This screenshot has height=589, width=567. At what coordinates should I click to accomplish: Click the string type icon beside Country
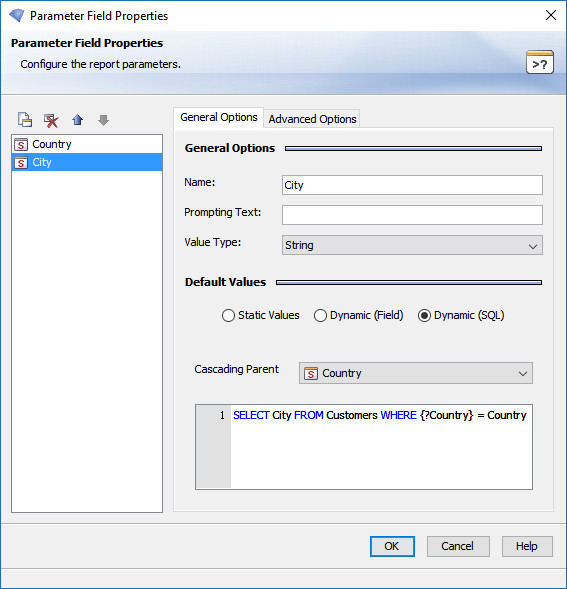click(21, 144)
